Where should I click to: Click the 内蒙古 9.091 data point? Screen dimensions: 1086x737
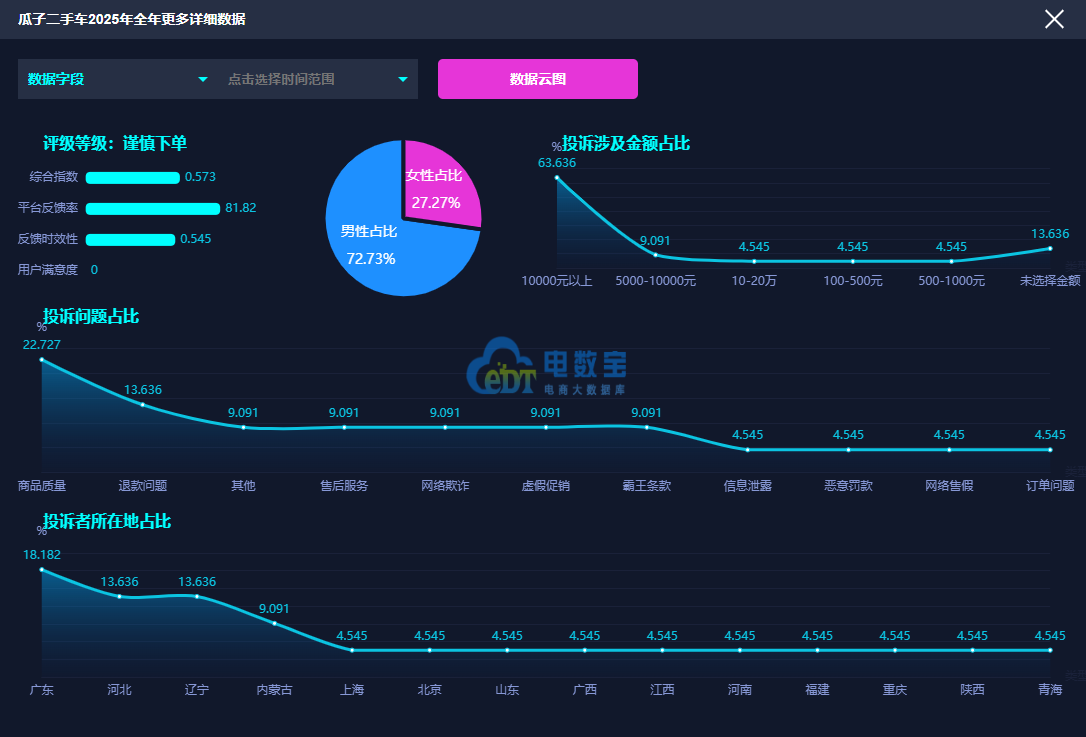(x=275, y=623)
